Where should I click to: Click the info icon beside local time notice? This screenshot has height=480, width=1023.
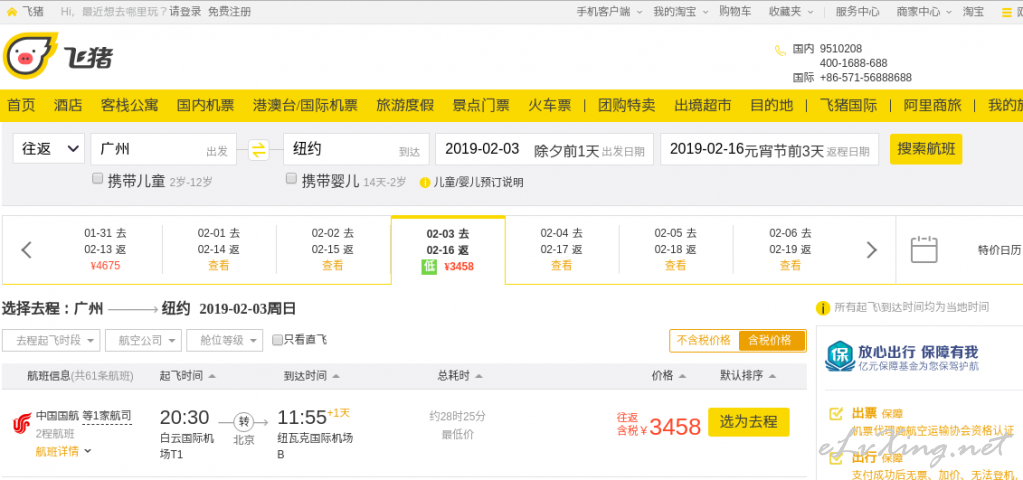click(x=823, y=308)
